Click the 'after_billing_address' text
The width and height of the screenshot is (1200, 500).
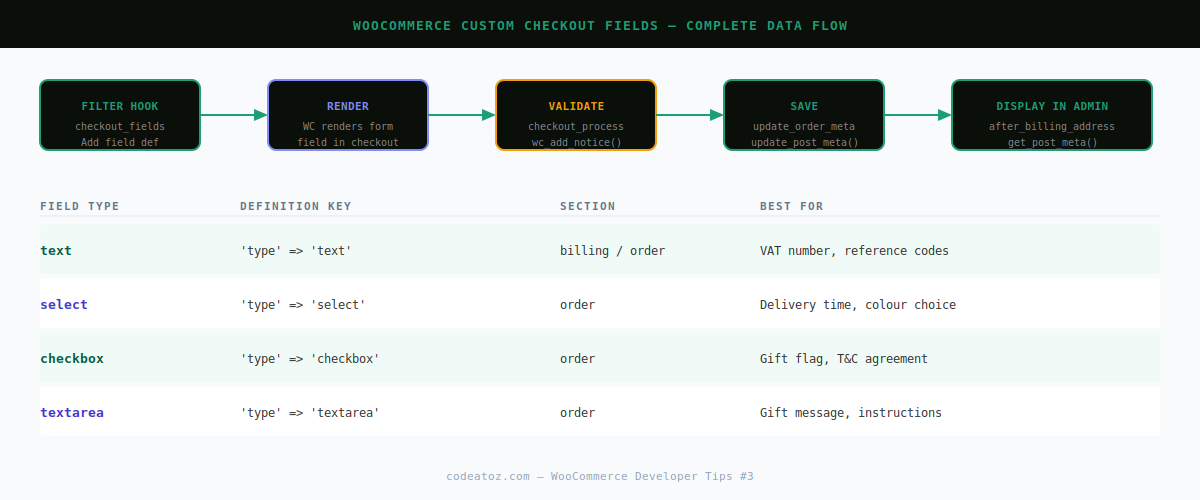[1052, 126]
